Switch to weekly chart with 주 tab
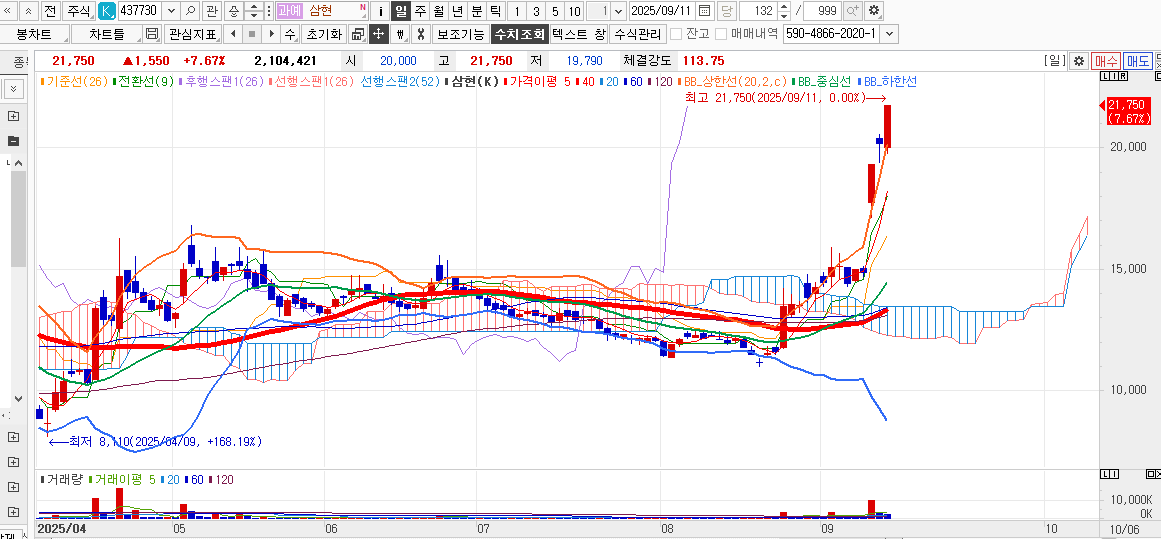 (x=420, y=11)
